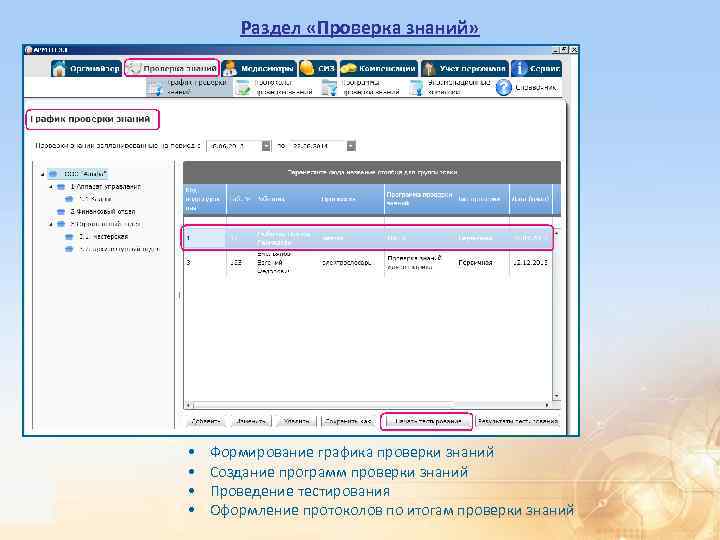Open the СИЗ tab
Image resolution: width=720 pixels, height=540 pixels.
[318, 69]
